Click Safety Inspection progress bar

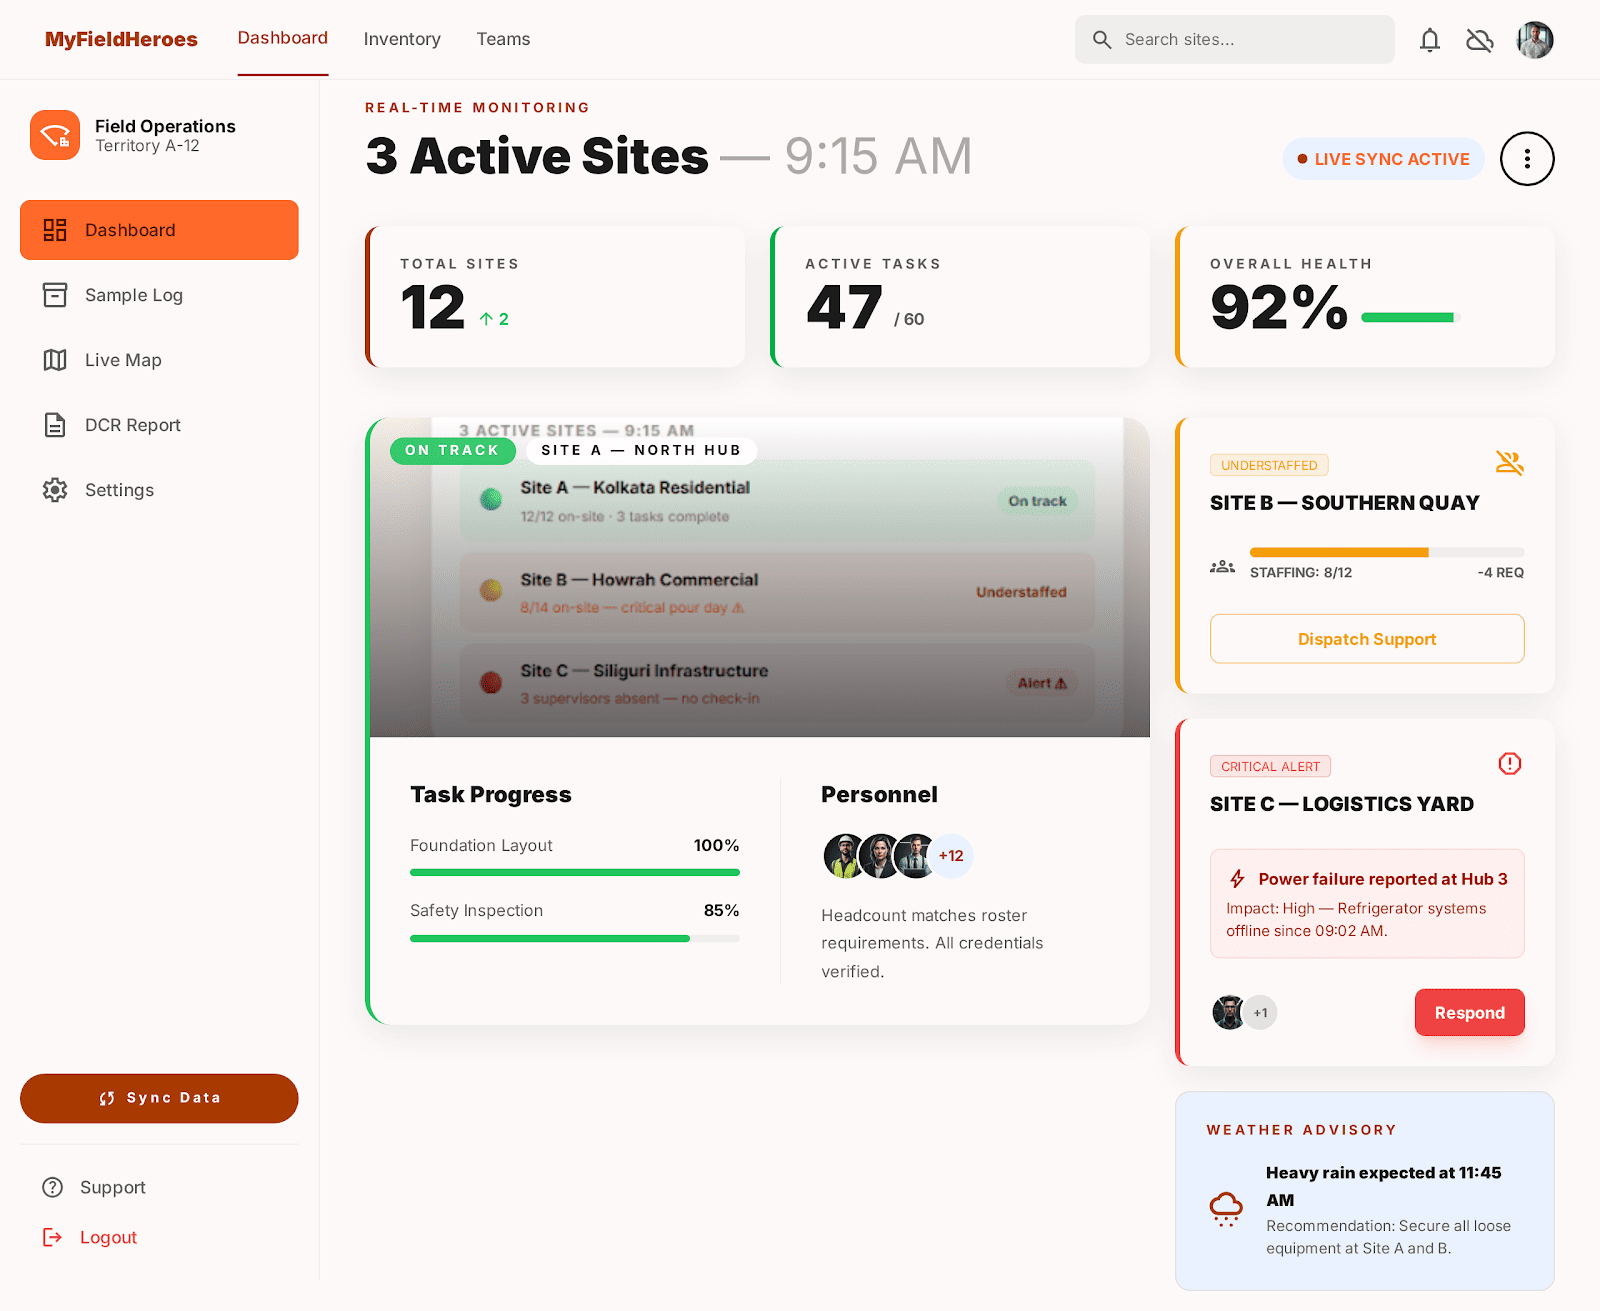(x=575, y=938)
